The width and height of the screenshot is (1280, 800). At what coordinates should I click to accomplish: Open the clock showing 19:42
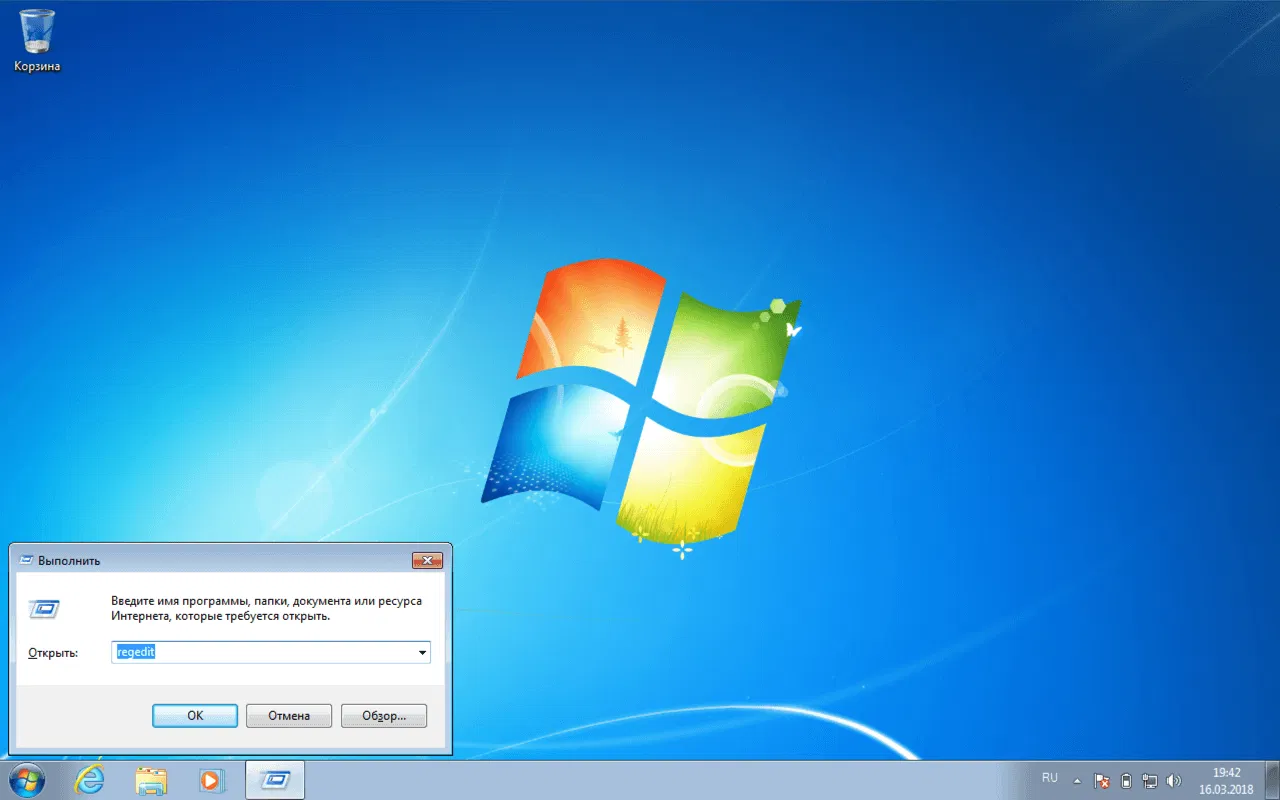(1226, 780)
